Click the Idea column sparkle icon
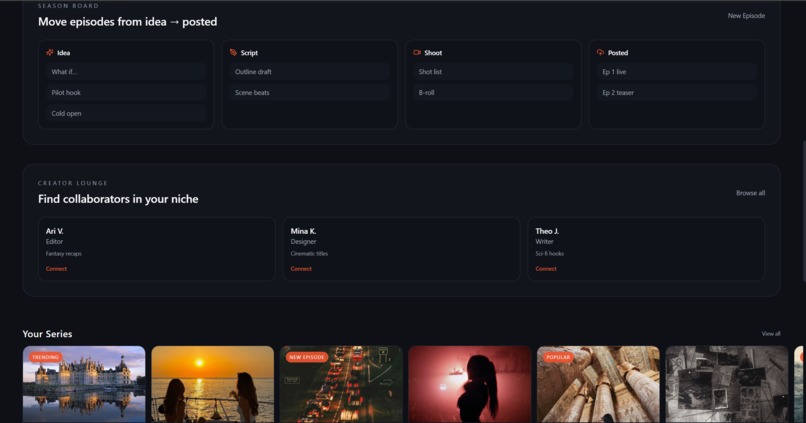Screen dimensions: 806x423 (50, 52)
